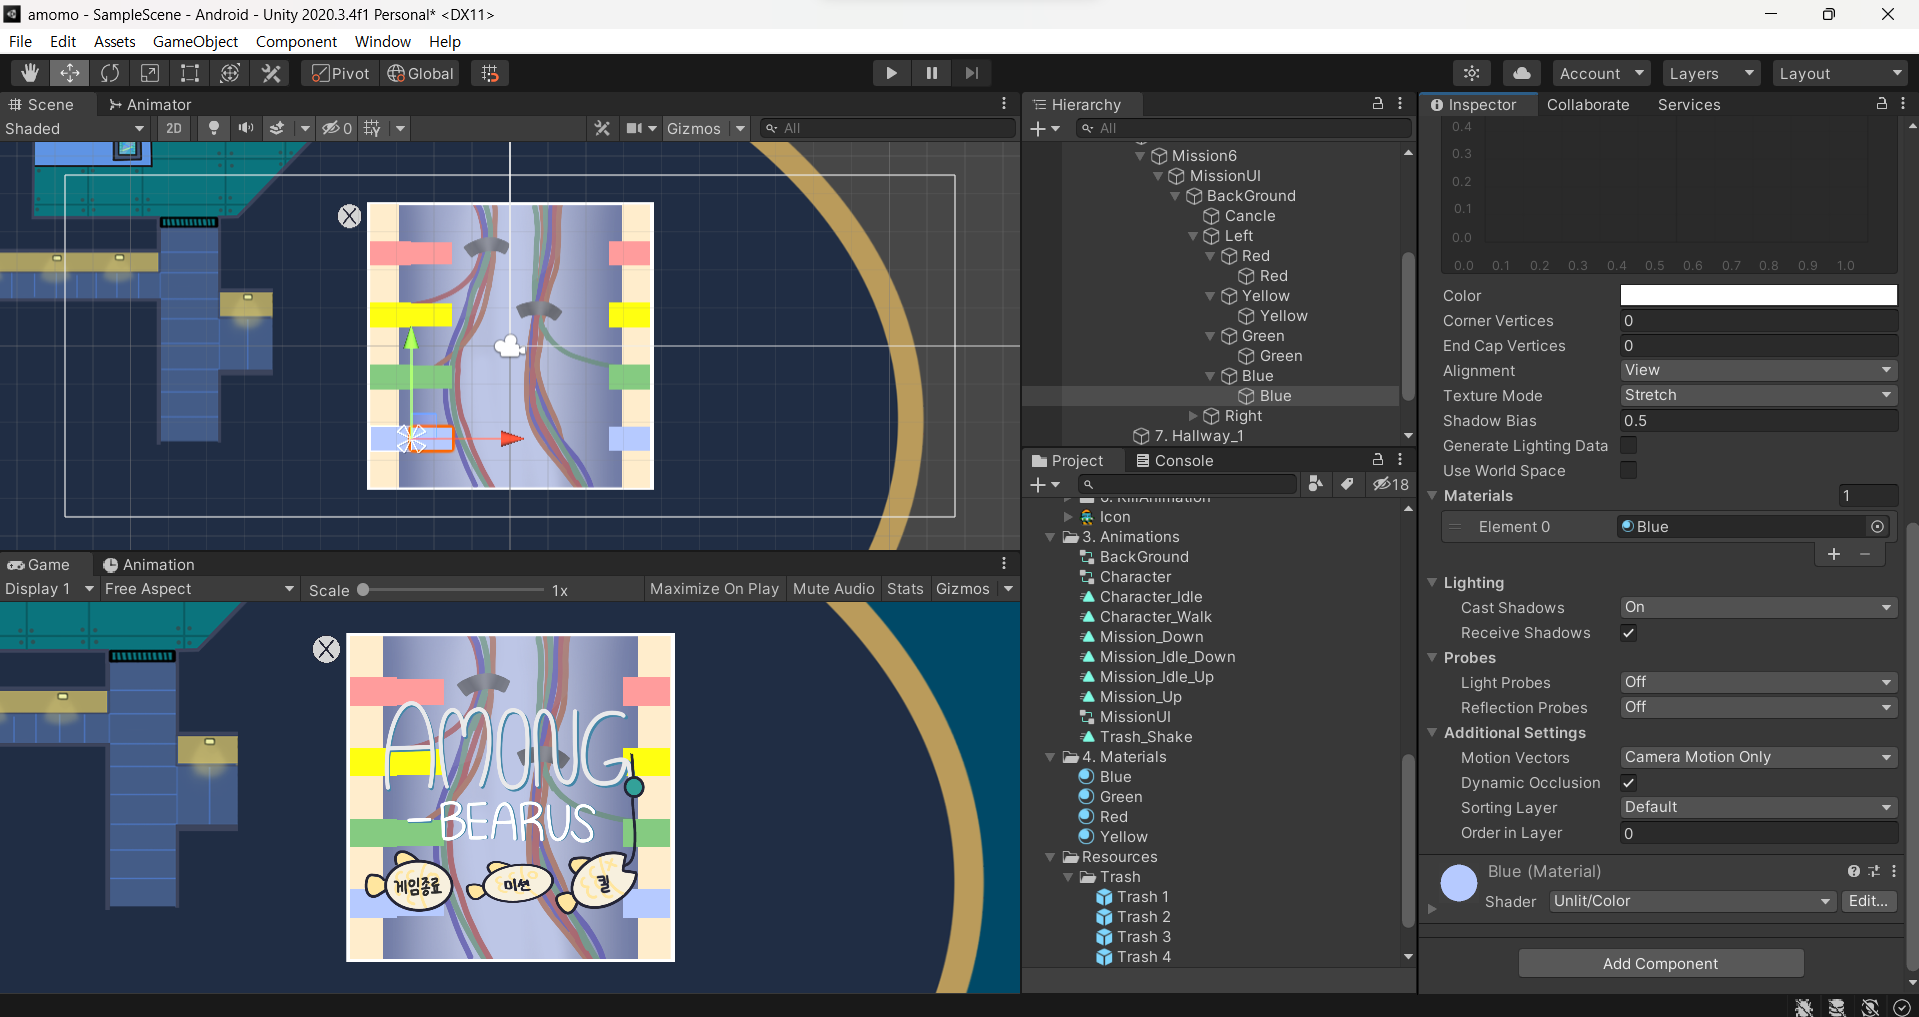Screen dimensions: 1919x1017
Task: Select the Move tool
Action: point(70,73)
